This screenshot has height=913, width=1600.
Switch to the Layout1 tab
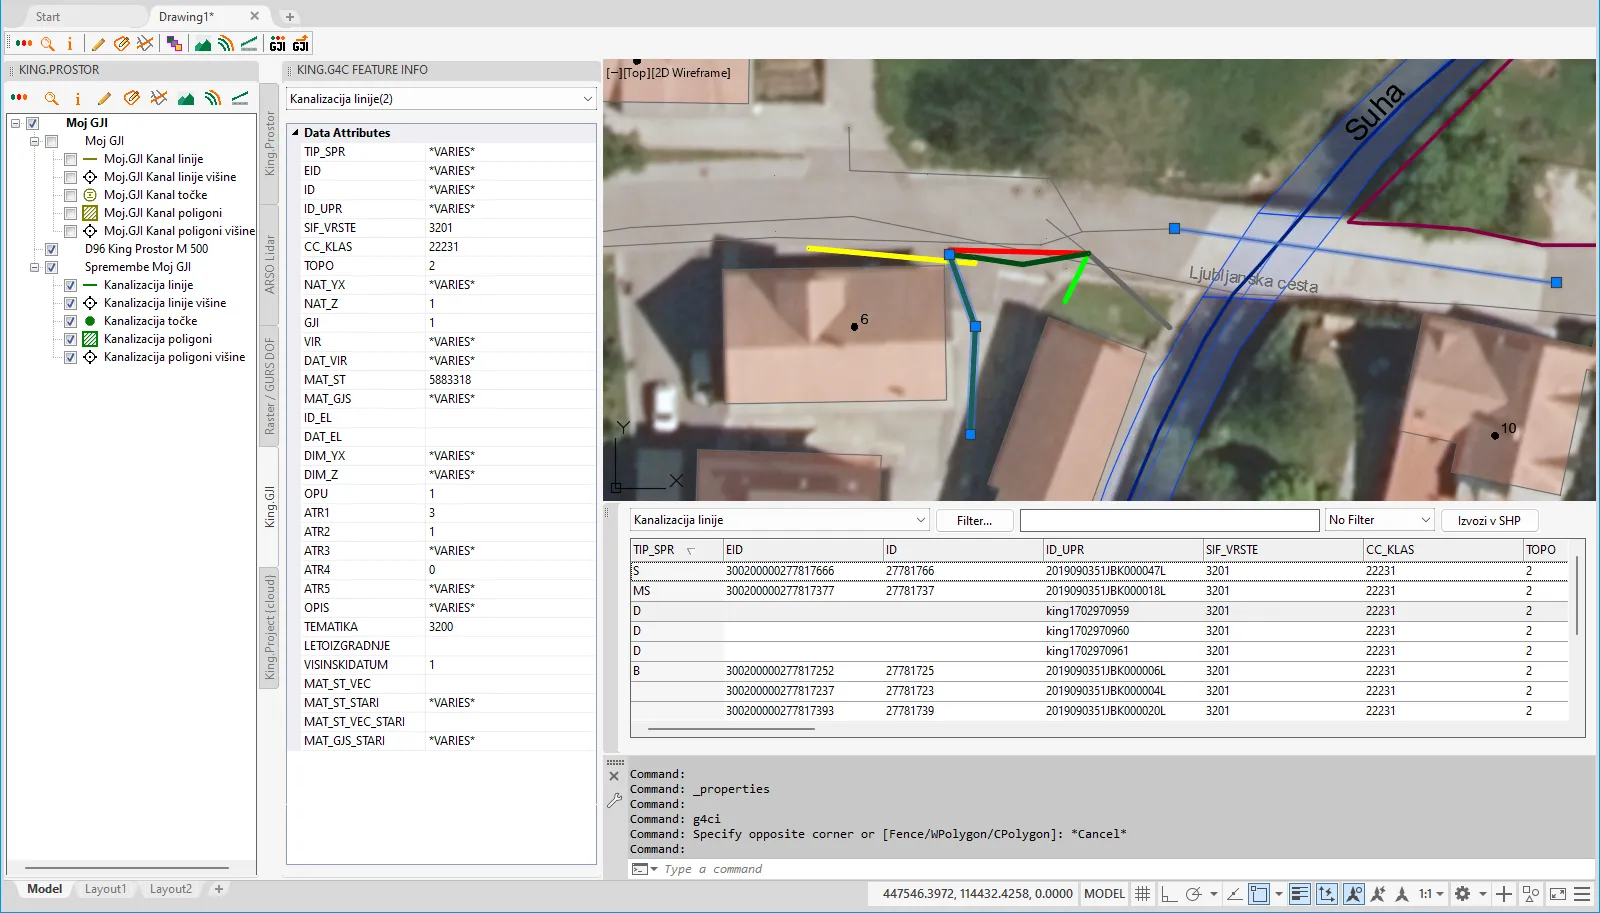(x=105, y=889)
